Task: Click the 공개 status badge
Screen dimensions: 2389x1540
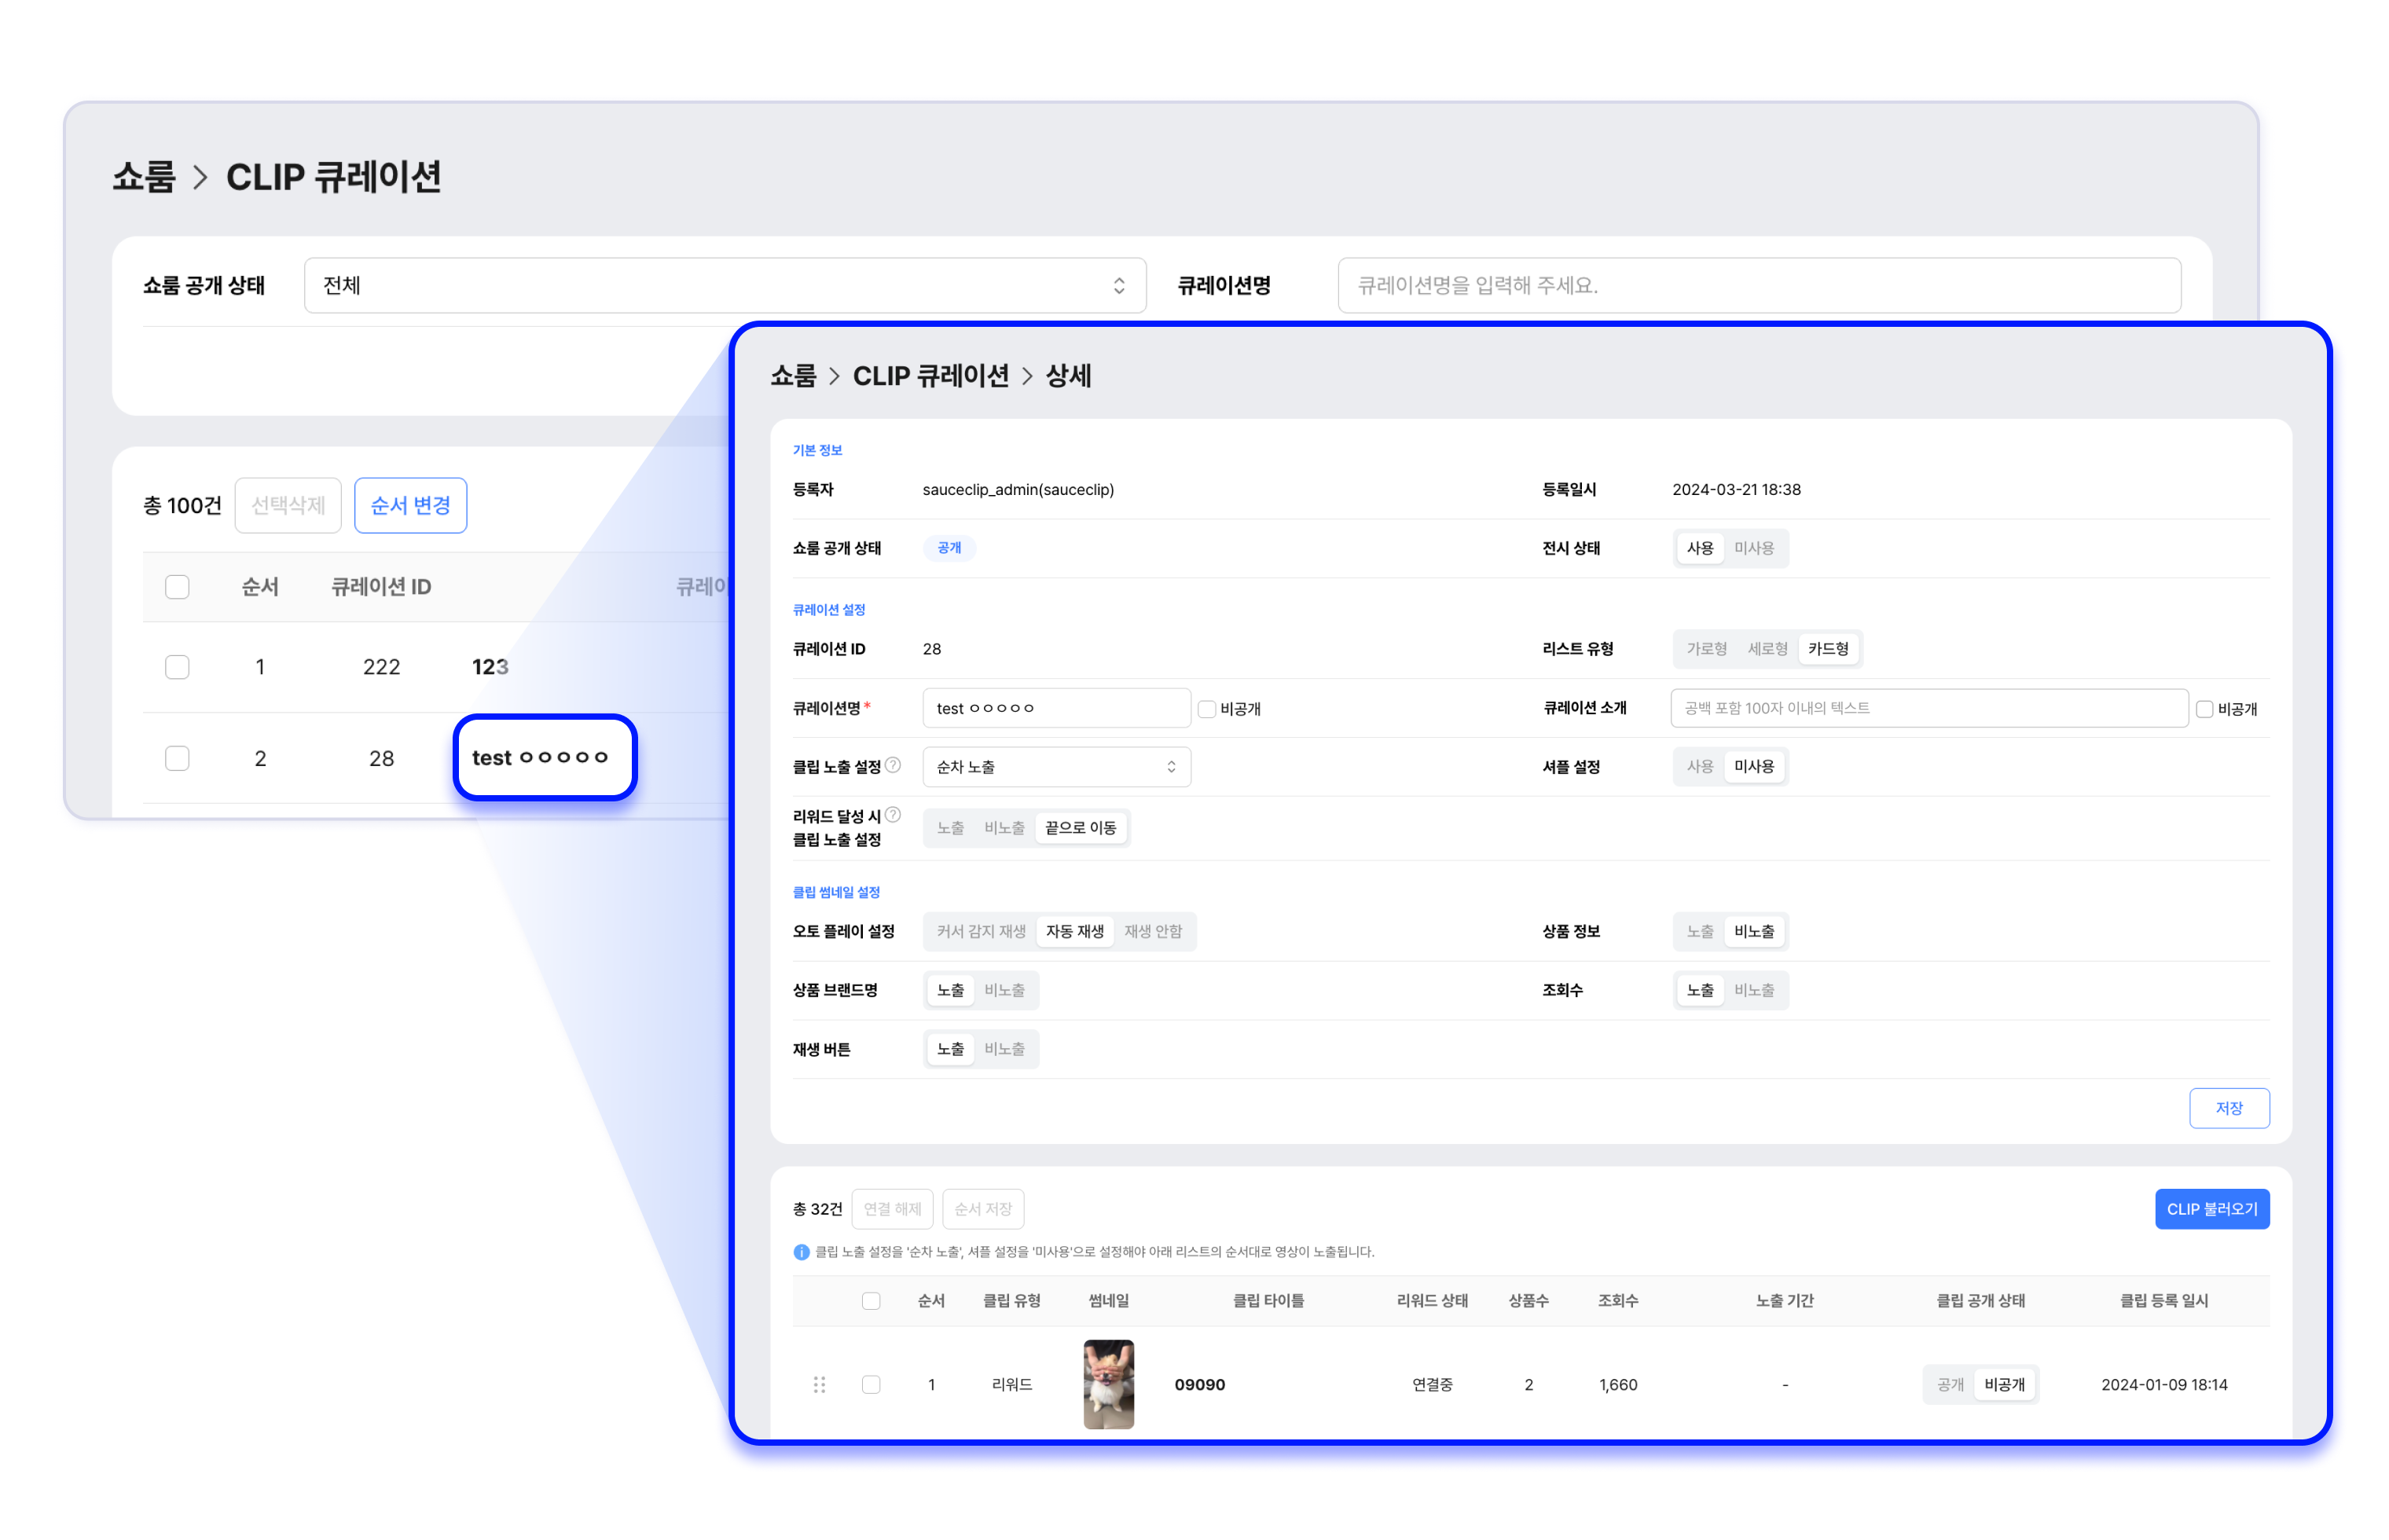Action: 949,548
